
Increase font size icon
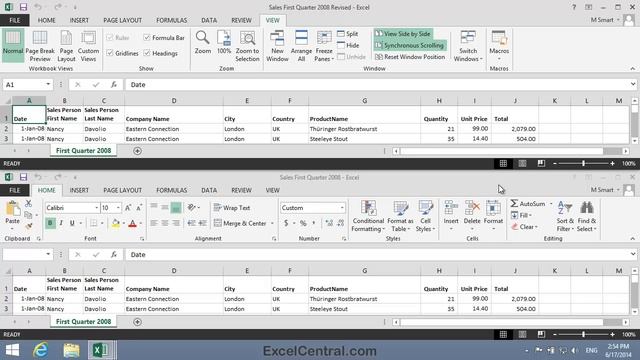coord(128,208)
